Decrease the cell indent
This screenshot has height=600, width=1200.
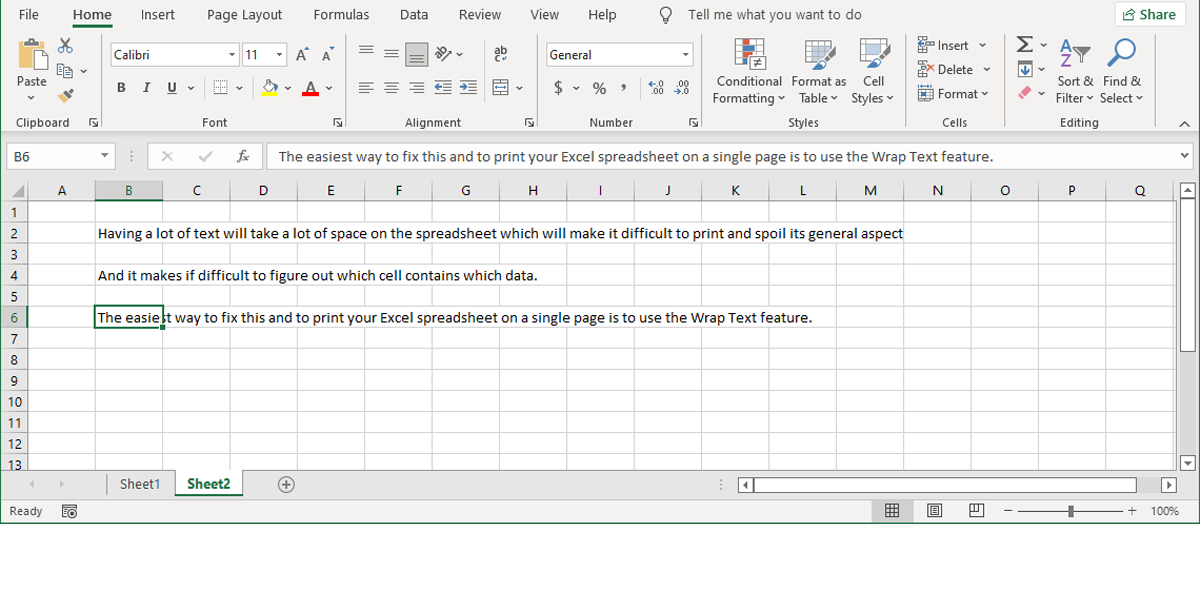(443, 88)
